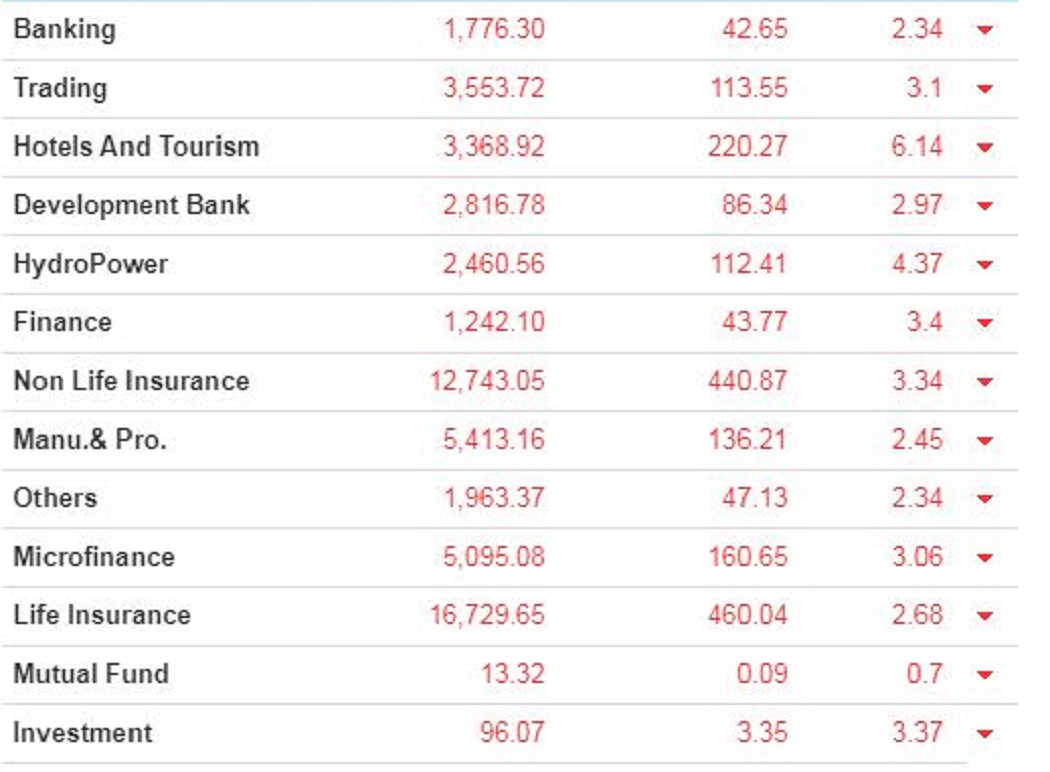The height and width of the screenshot is (772, 1050).
Task: Click the down arrow in Life Insurance row
Action: click(x=985, y=616)
